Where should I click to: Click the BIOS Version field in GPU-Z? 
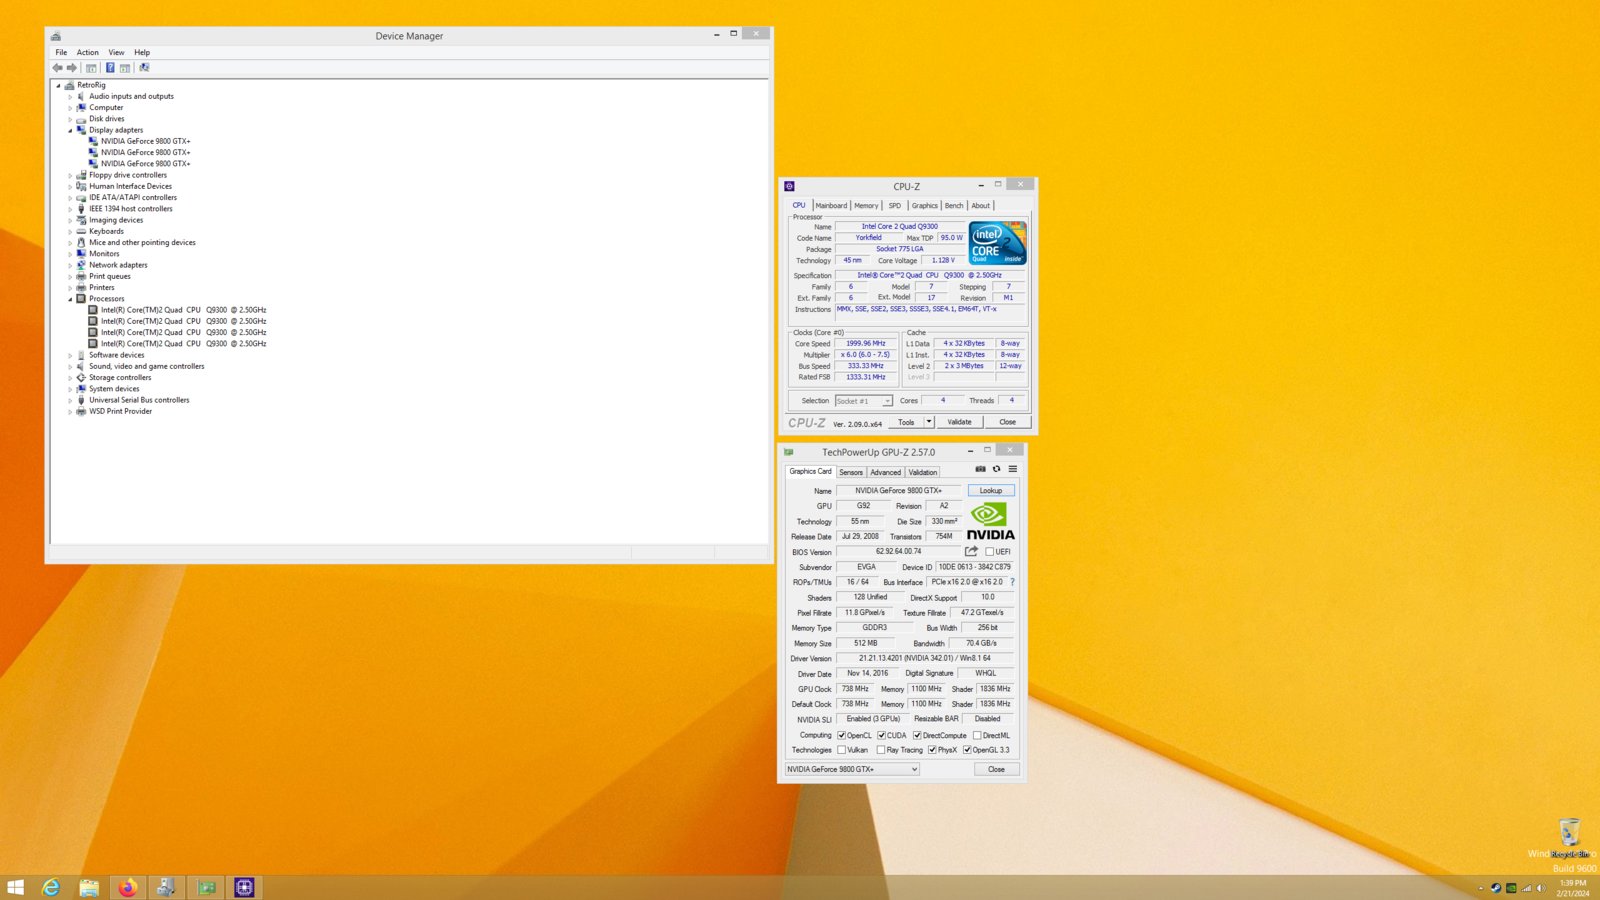[898, 551]
